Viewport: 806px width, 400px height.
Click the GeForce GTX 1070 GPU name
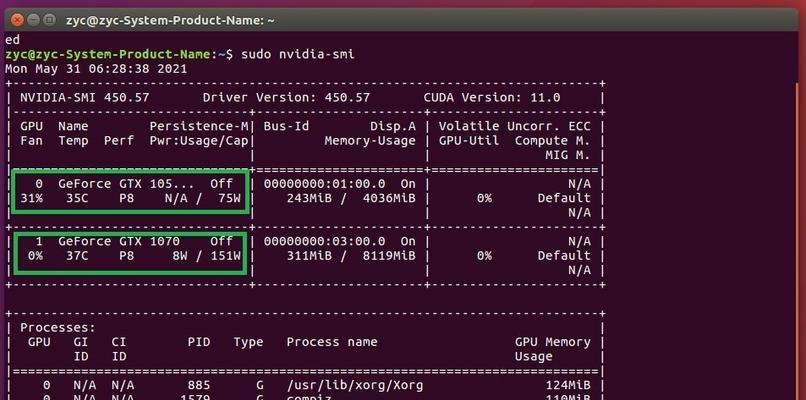pos(119,241)
